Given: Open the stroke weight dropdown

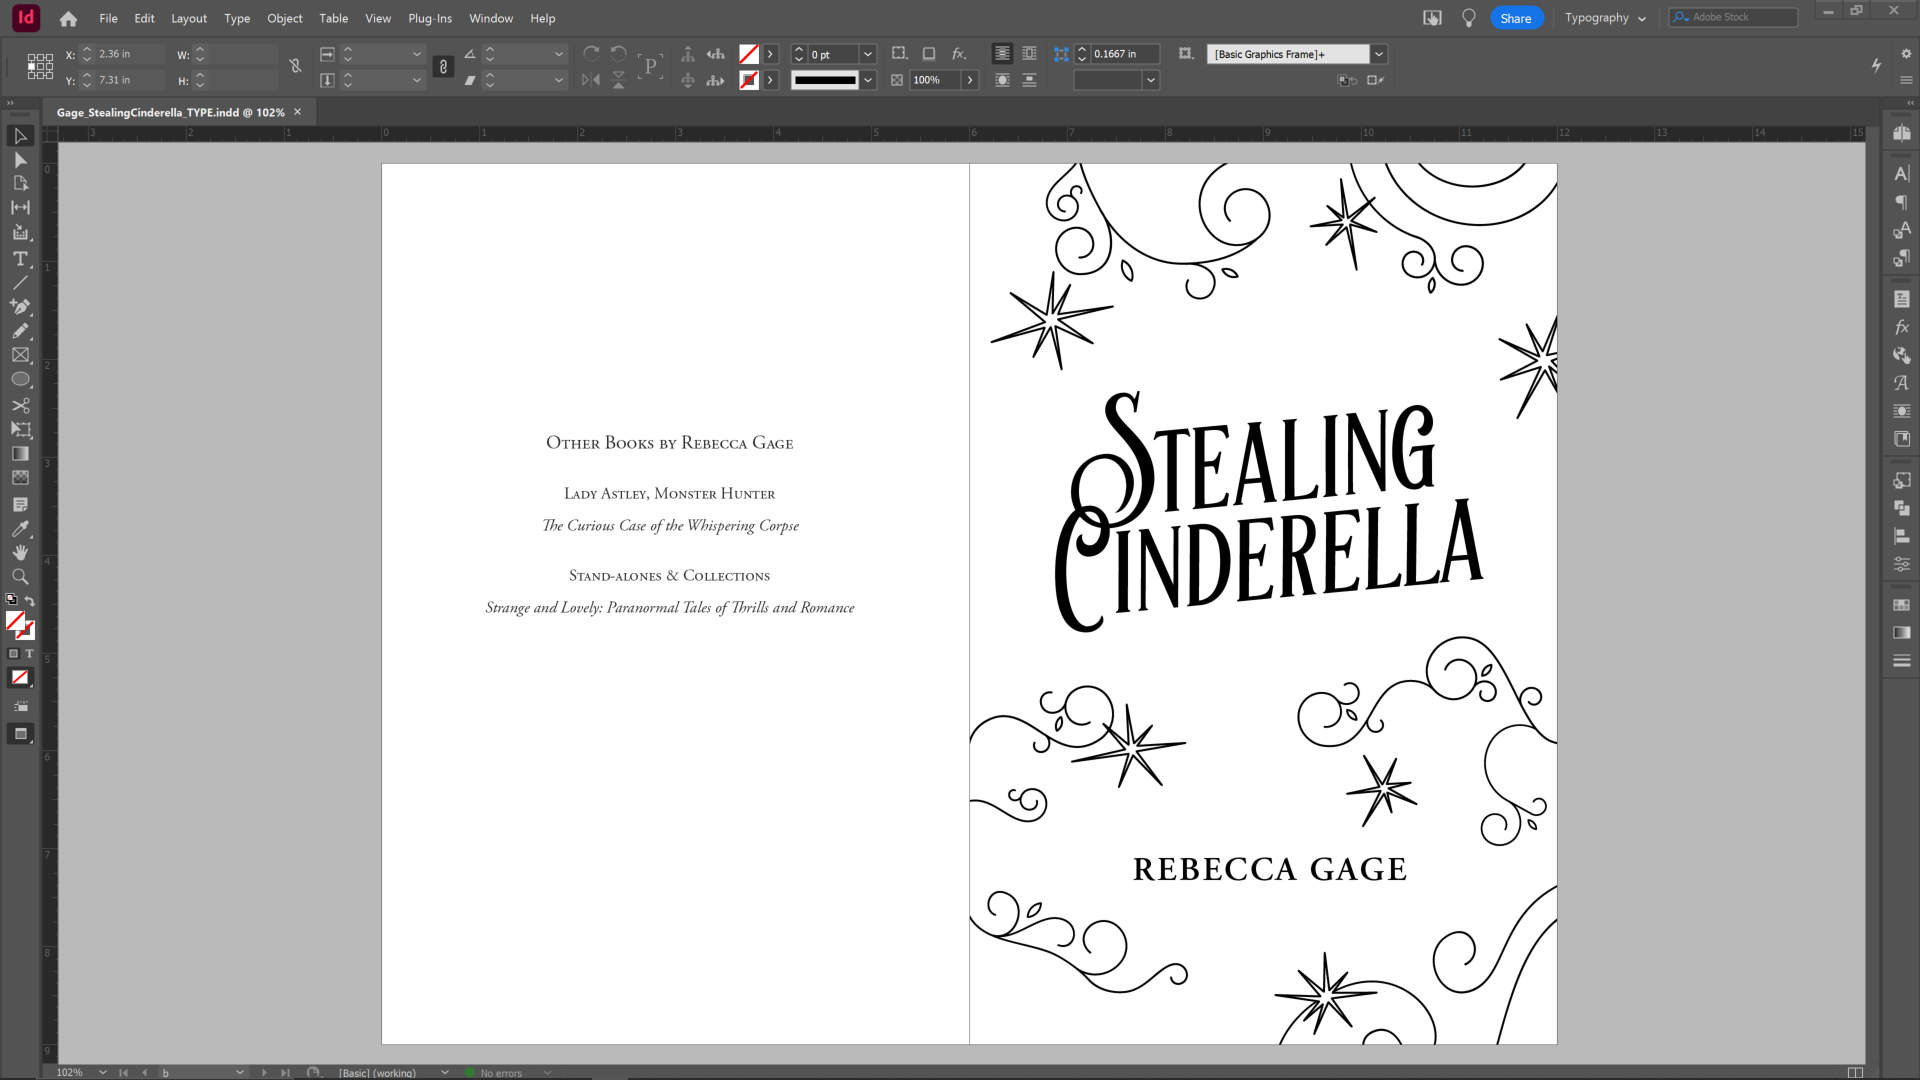Looking at the screenshot, I should click(x=868, y=54).
